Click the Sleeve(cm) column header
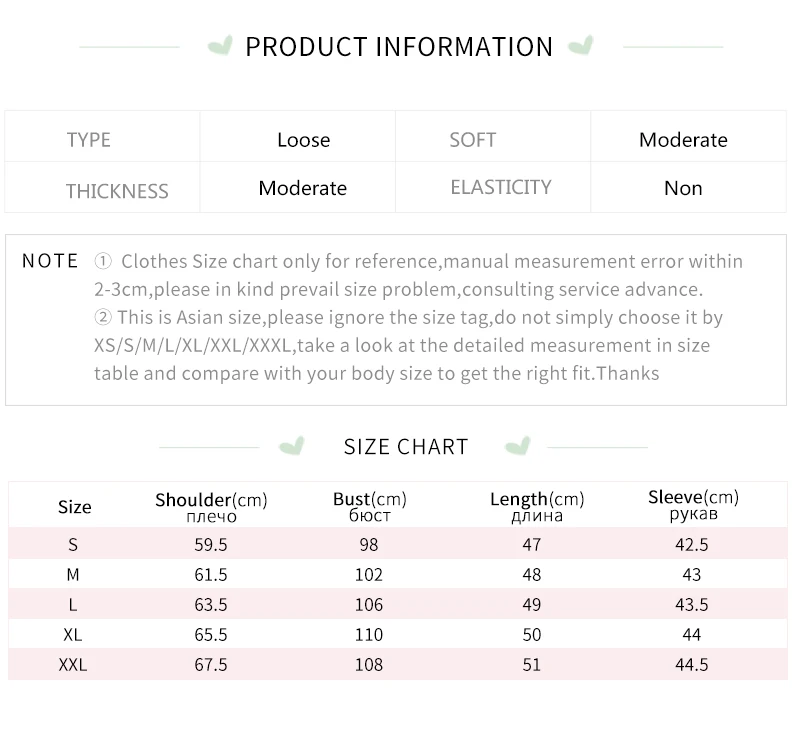 point(693,504)
